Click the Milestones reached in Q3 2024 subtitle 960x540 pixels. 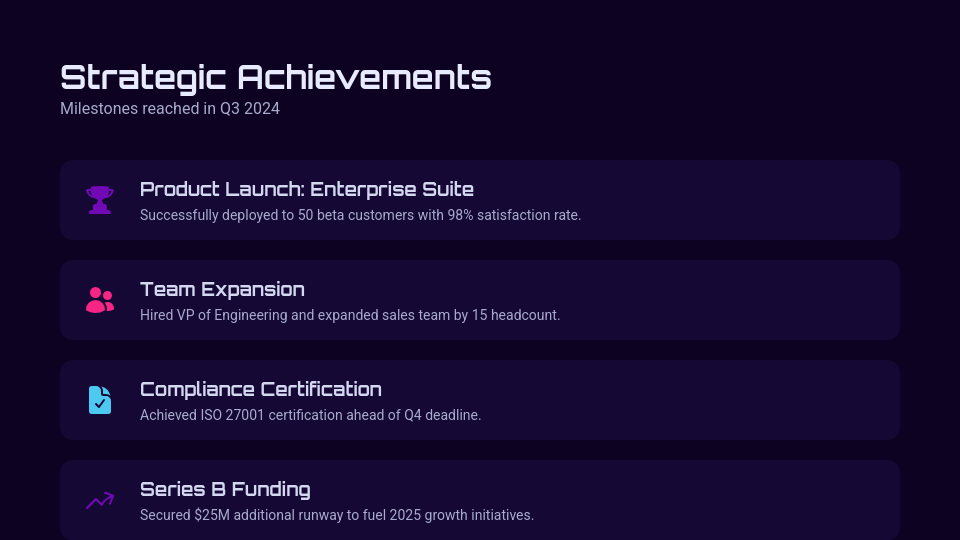(170, 108)
